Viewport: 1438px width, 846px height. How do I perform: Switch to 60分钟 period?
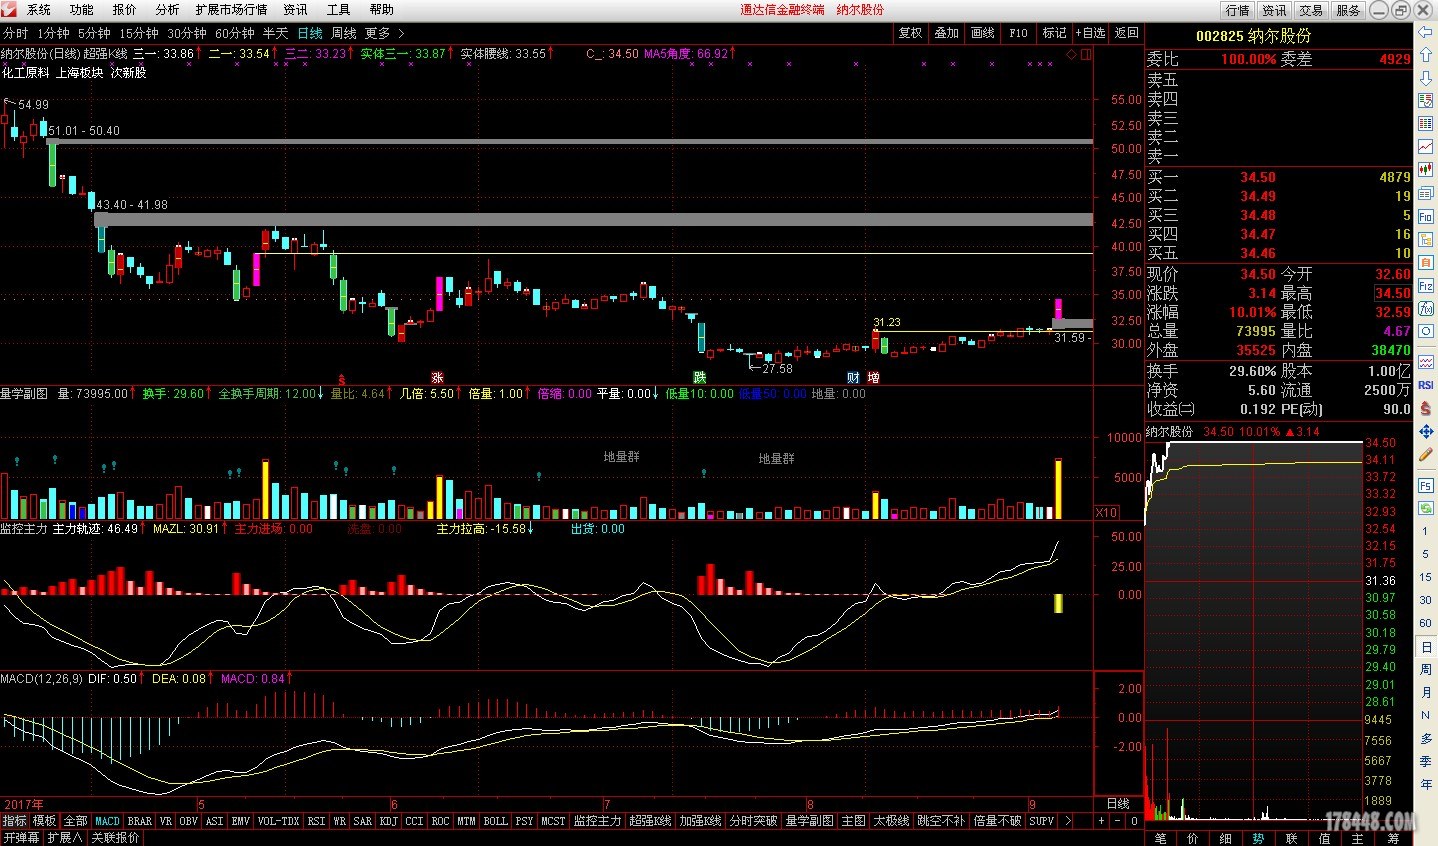[235, 33]
